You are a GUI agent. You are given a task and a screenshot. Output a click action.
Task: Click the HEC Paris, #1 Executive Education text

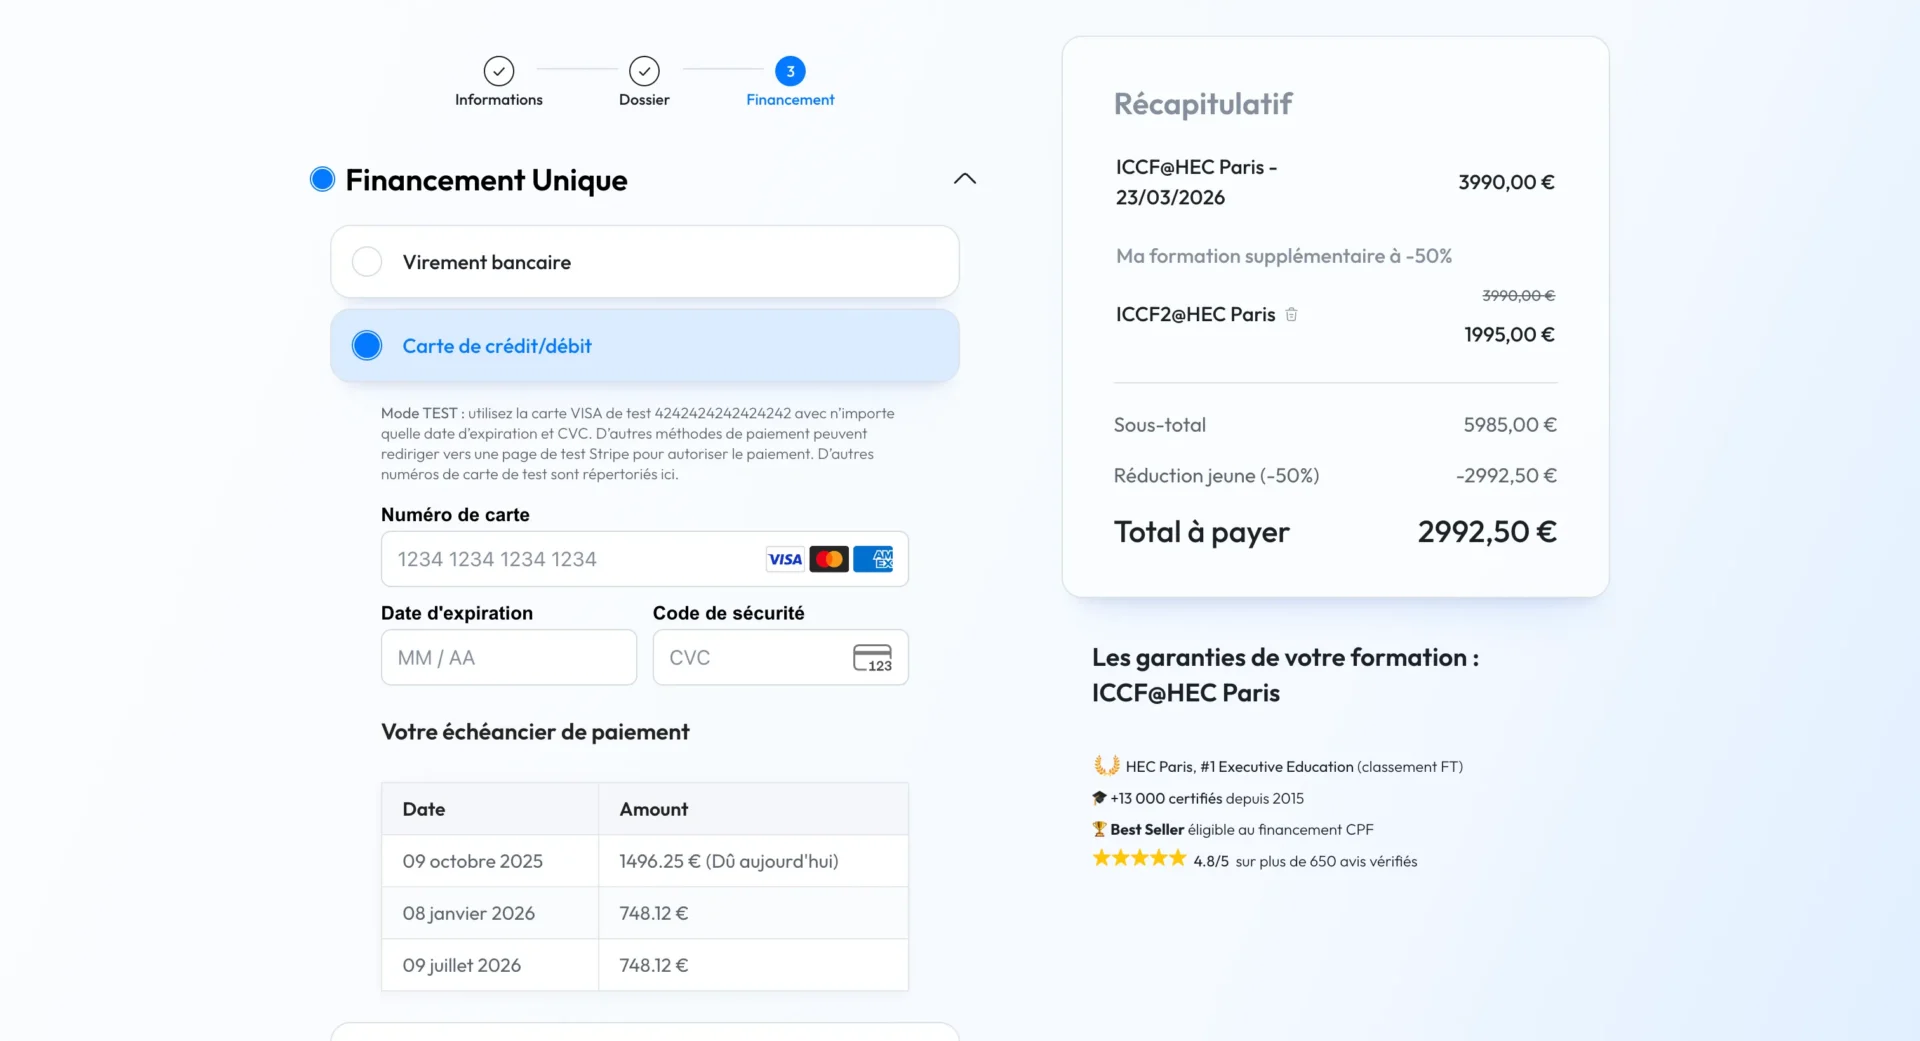point(1294,767)
